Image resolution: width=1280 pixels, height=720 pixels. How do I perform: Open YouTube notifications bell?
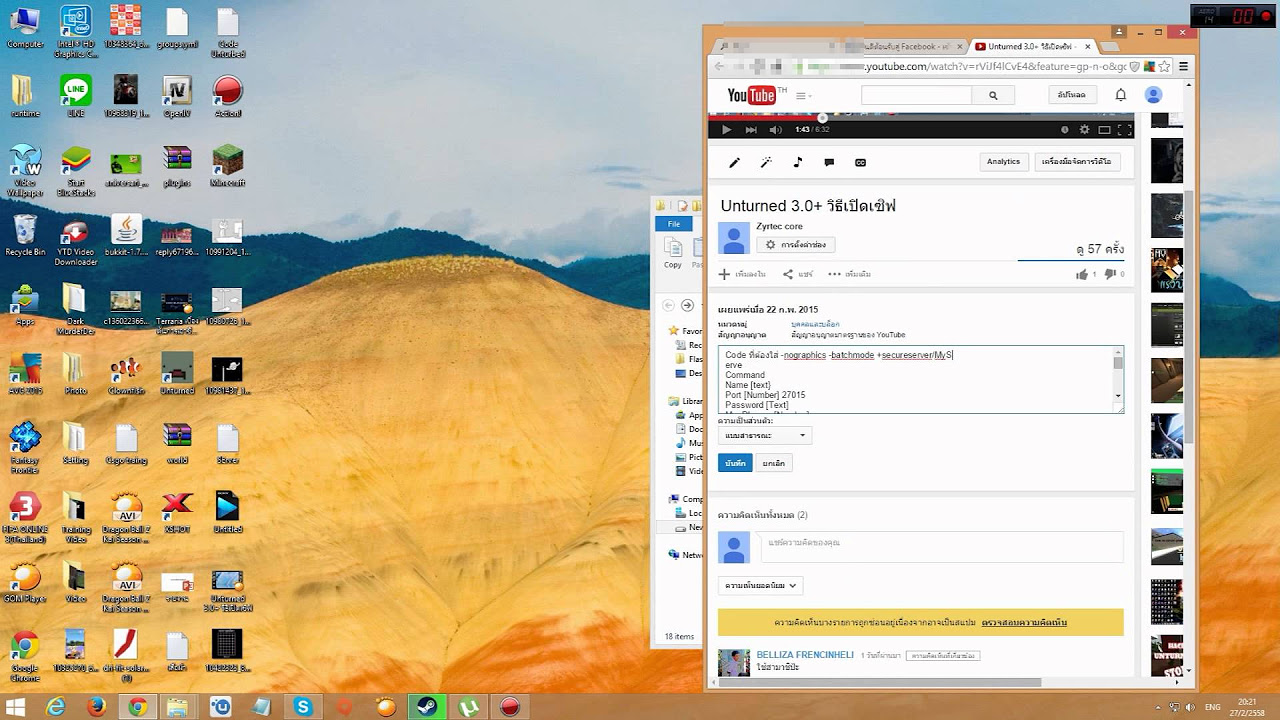tap(1121, 95)
